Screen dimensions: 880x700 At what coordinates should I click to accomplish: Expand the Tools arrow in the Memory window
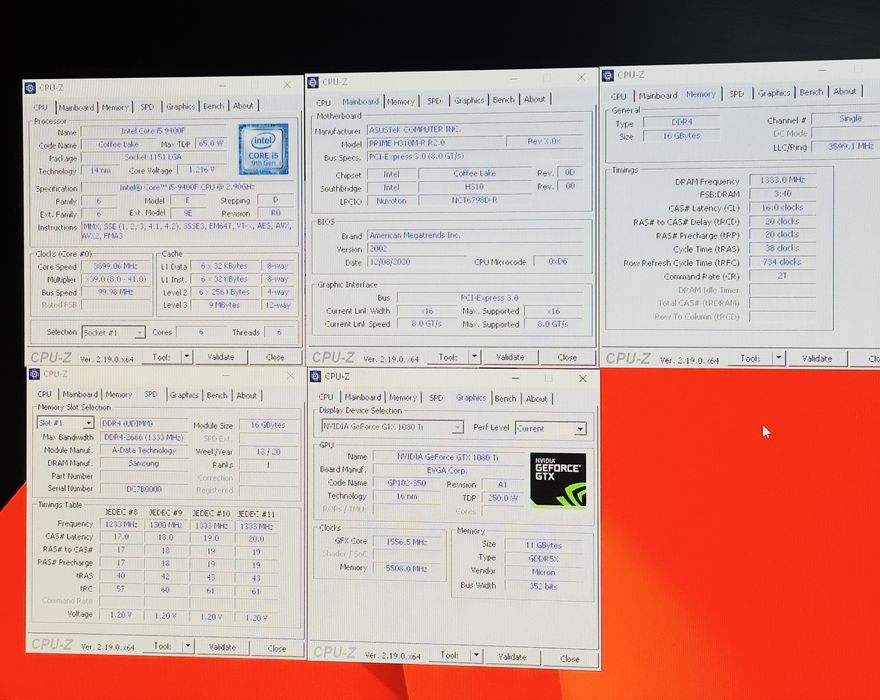pyautogui.click(x=778, y=358)
